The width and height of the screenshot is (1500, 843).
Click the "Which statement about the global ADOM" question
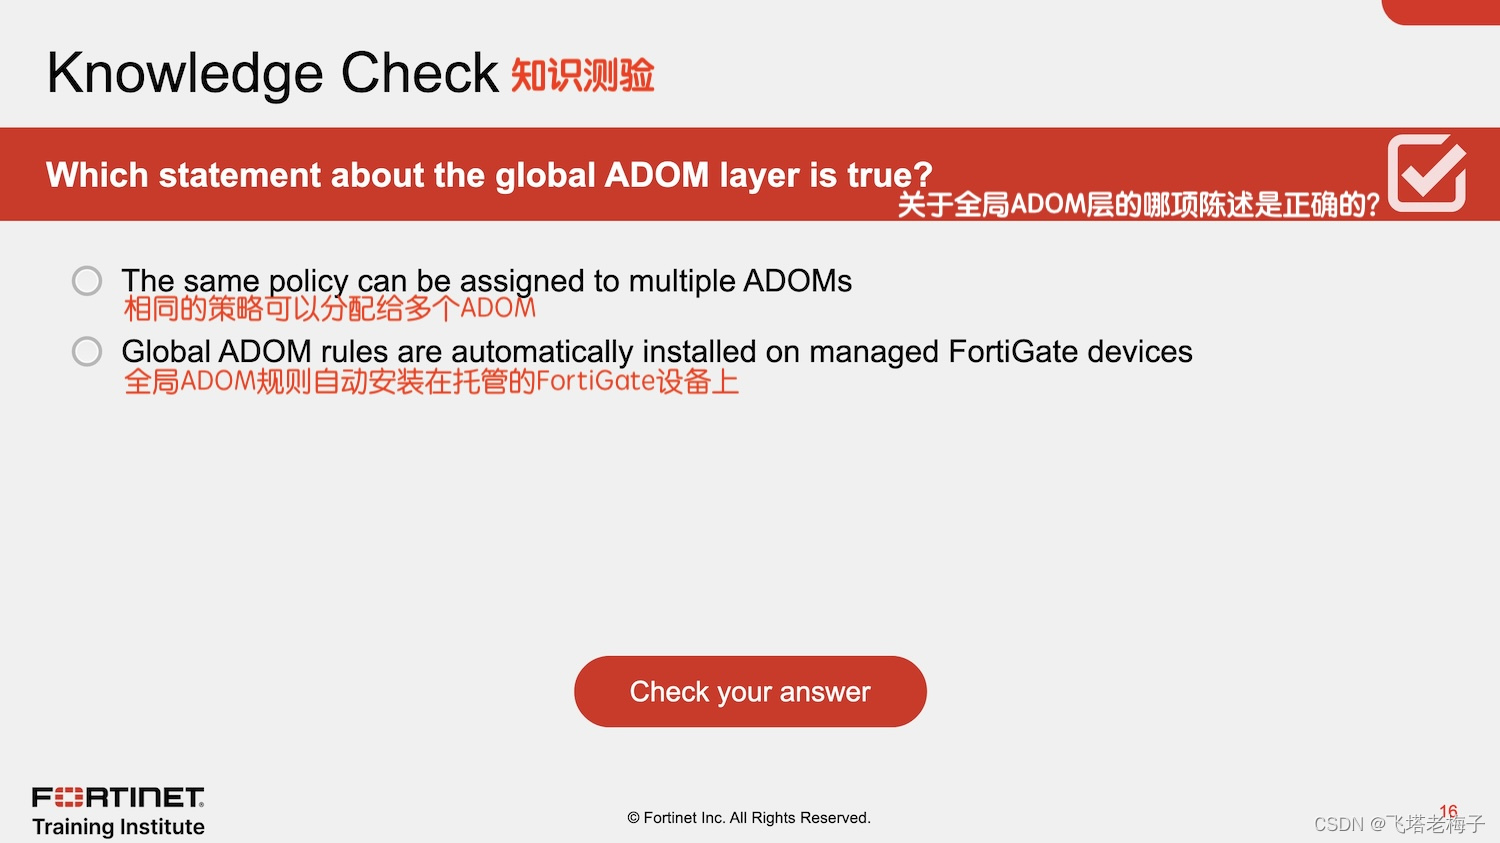point(489,175)
